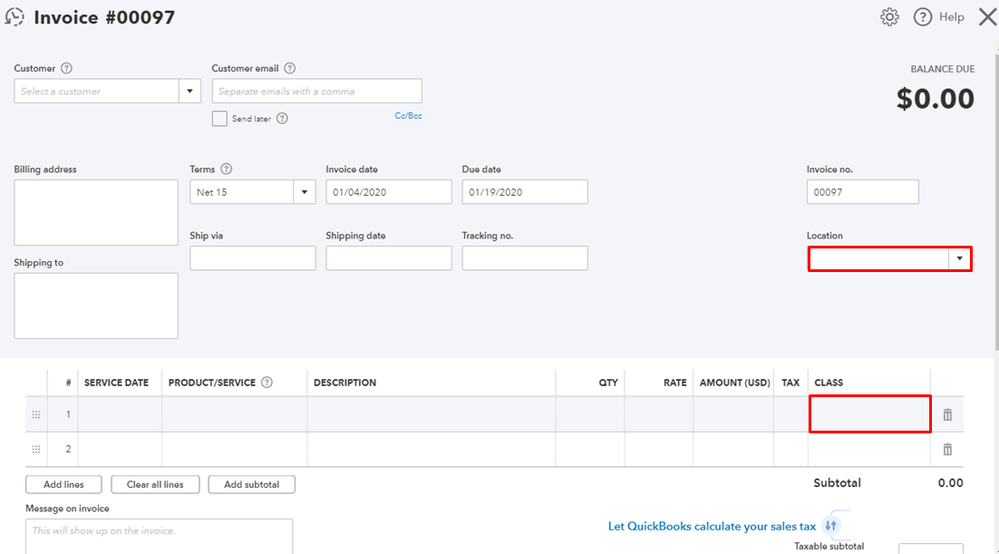
Task: Click the Net 15 terms field
Action: 241,192
